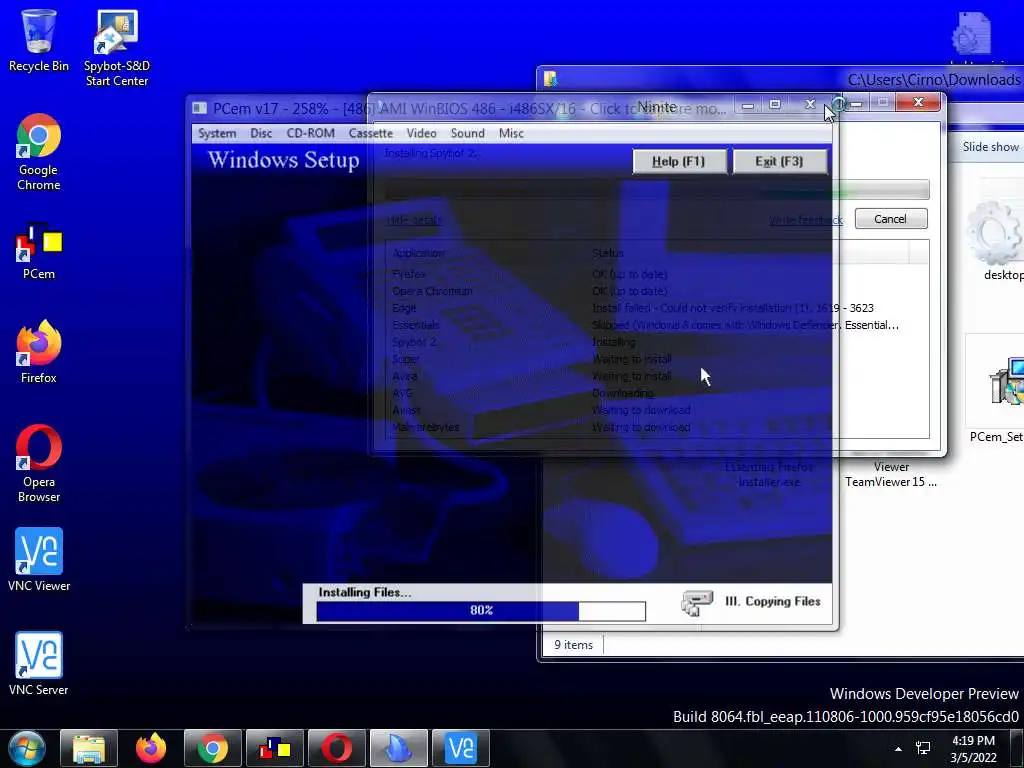Open Spybot-S&D Start Center desktop icon
This screenshot has width=1024, height=768.
(x=117, y=48)
